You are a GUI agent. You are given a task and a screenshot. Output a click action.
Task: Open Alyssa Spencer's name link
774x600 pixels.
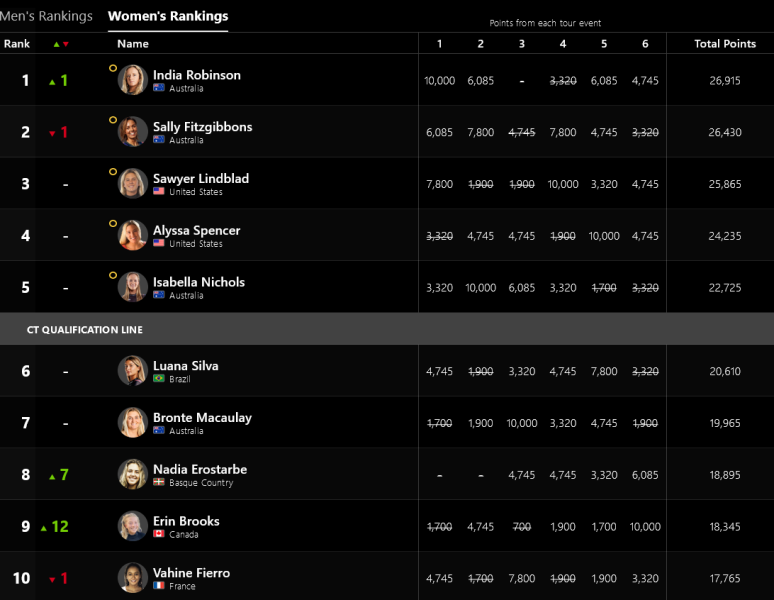coord(196,230)
